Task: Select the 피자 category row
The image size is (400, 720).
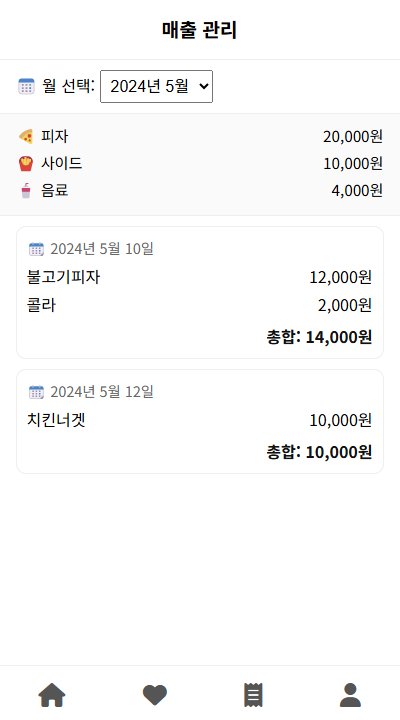Action: click(200, 136)
